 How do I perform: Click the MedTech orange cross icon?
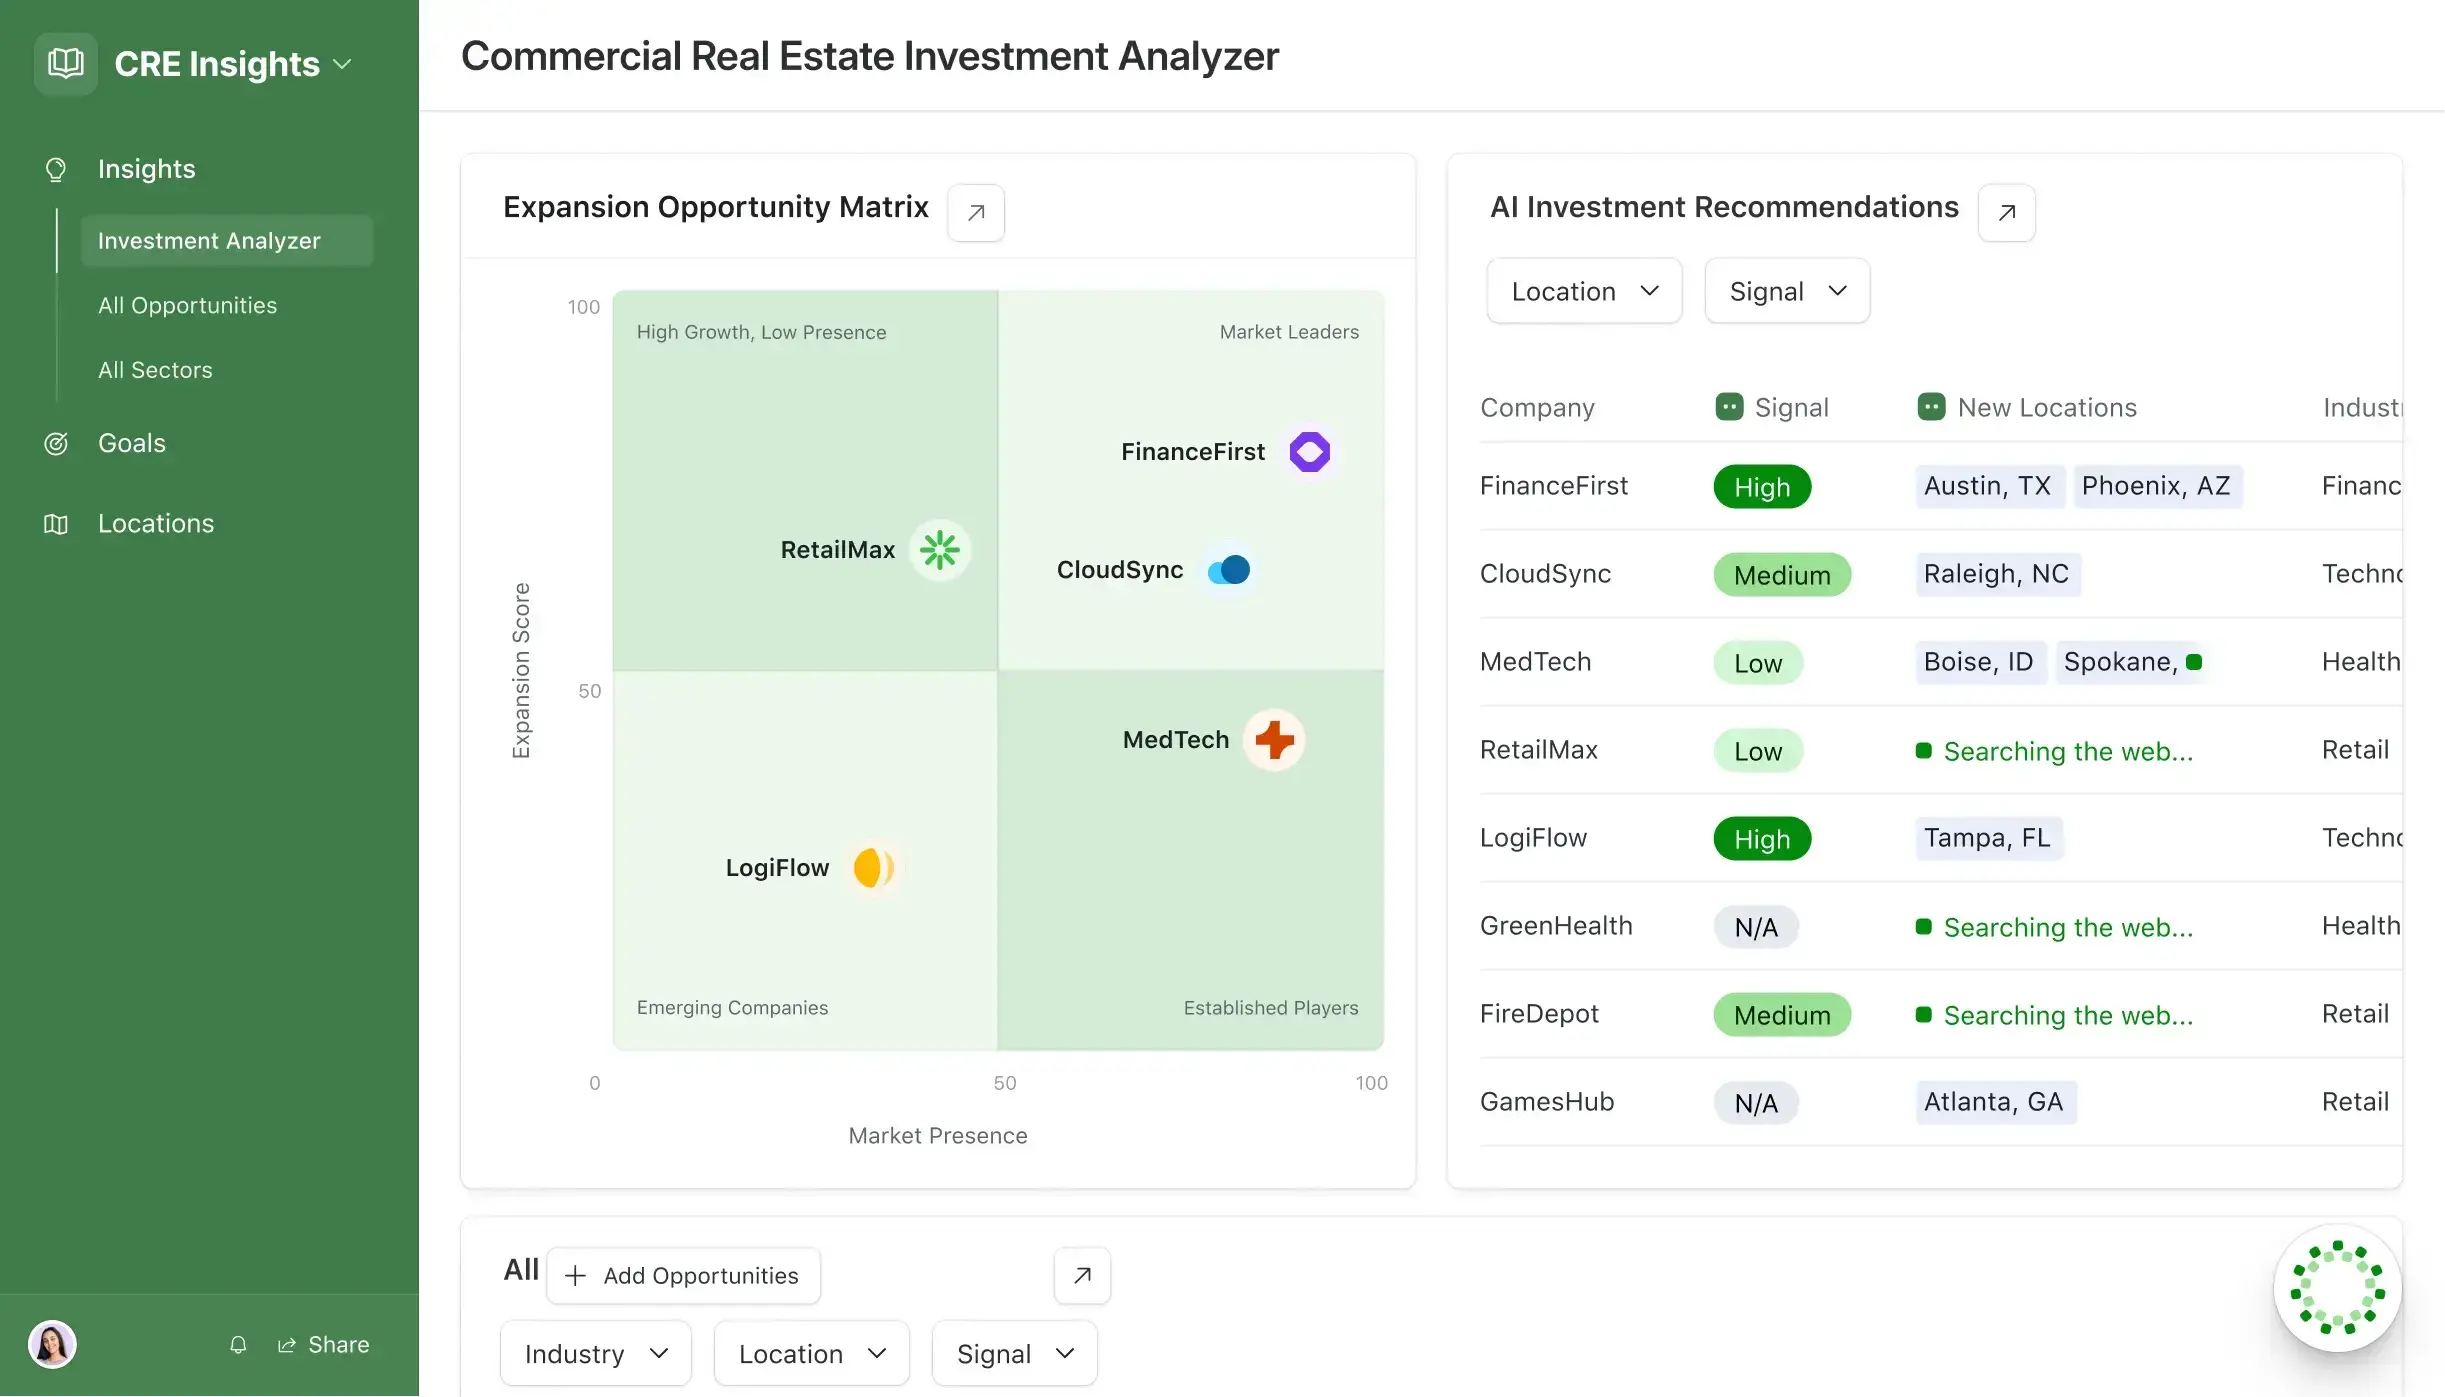1274,740
